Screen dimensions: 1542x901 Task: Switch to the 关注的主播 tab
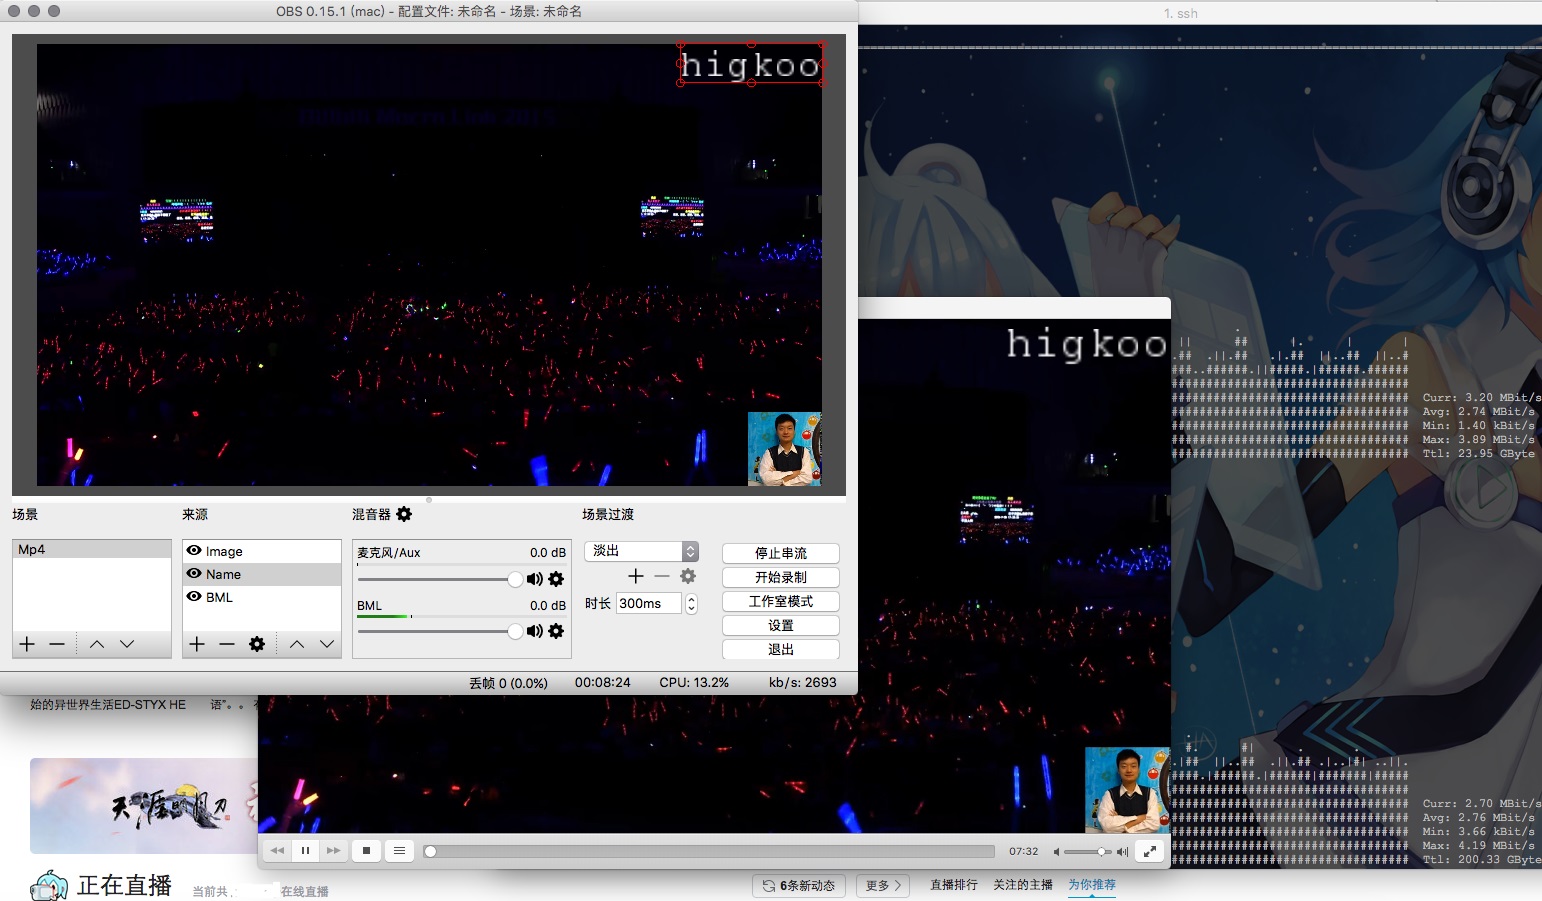pyautogui.click(x=1023, y=885)
